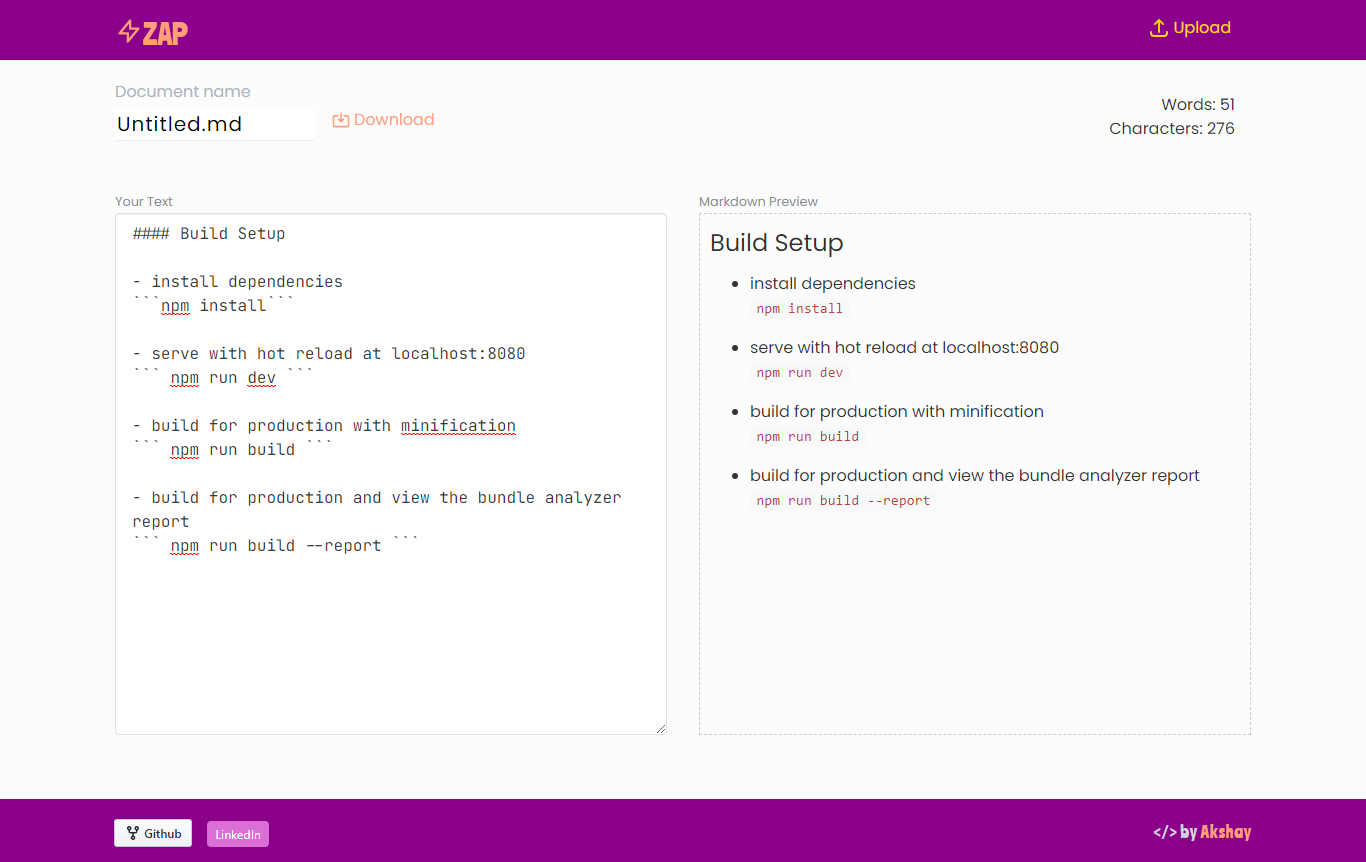Viewport: 1366px width, 862px height.
Task: Follow the Akshay author link
Action: click(1225, 832)
